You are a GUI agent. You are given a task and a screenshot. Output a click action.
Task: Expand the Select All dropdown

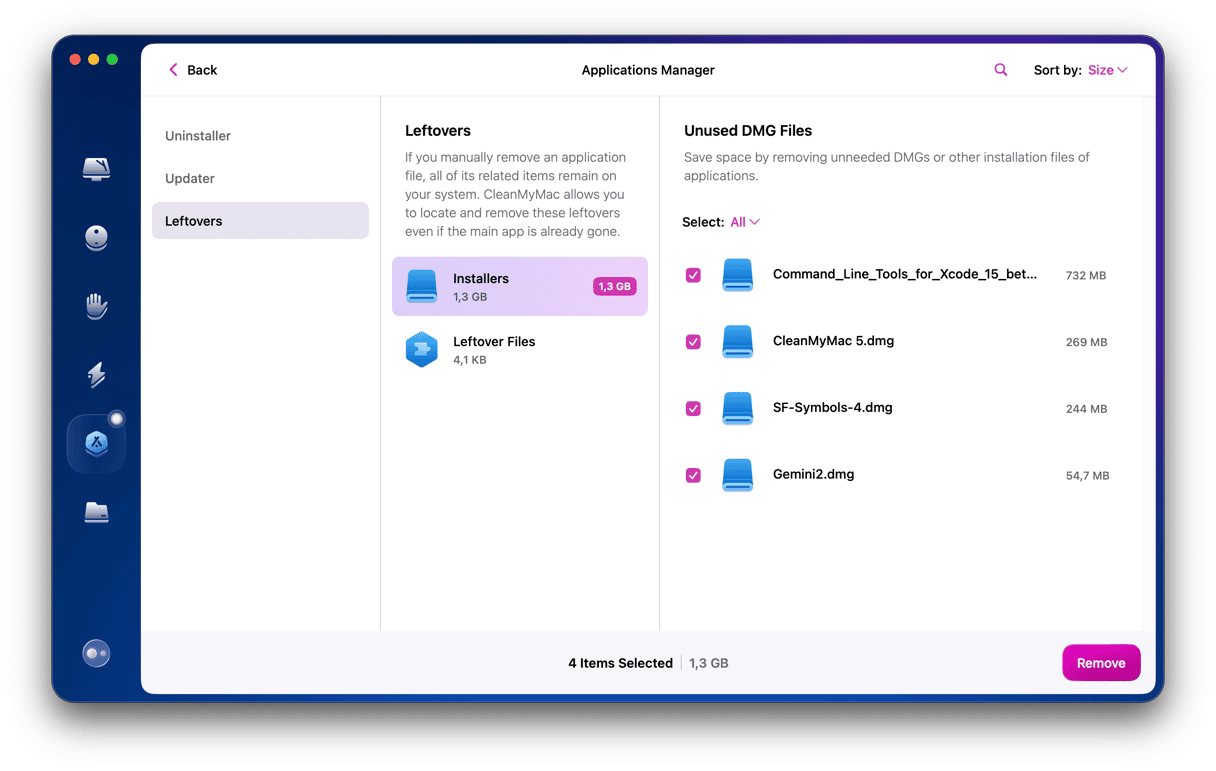point(745,222)
